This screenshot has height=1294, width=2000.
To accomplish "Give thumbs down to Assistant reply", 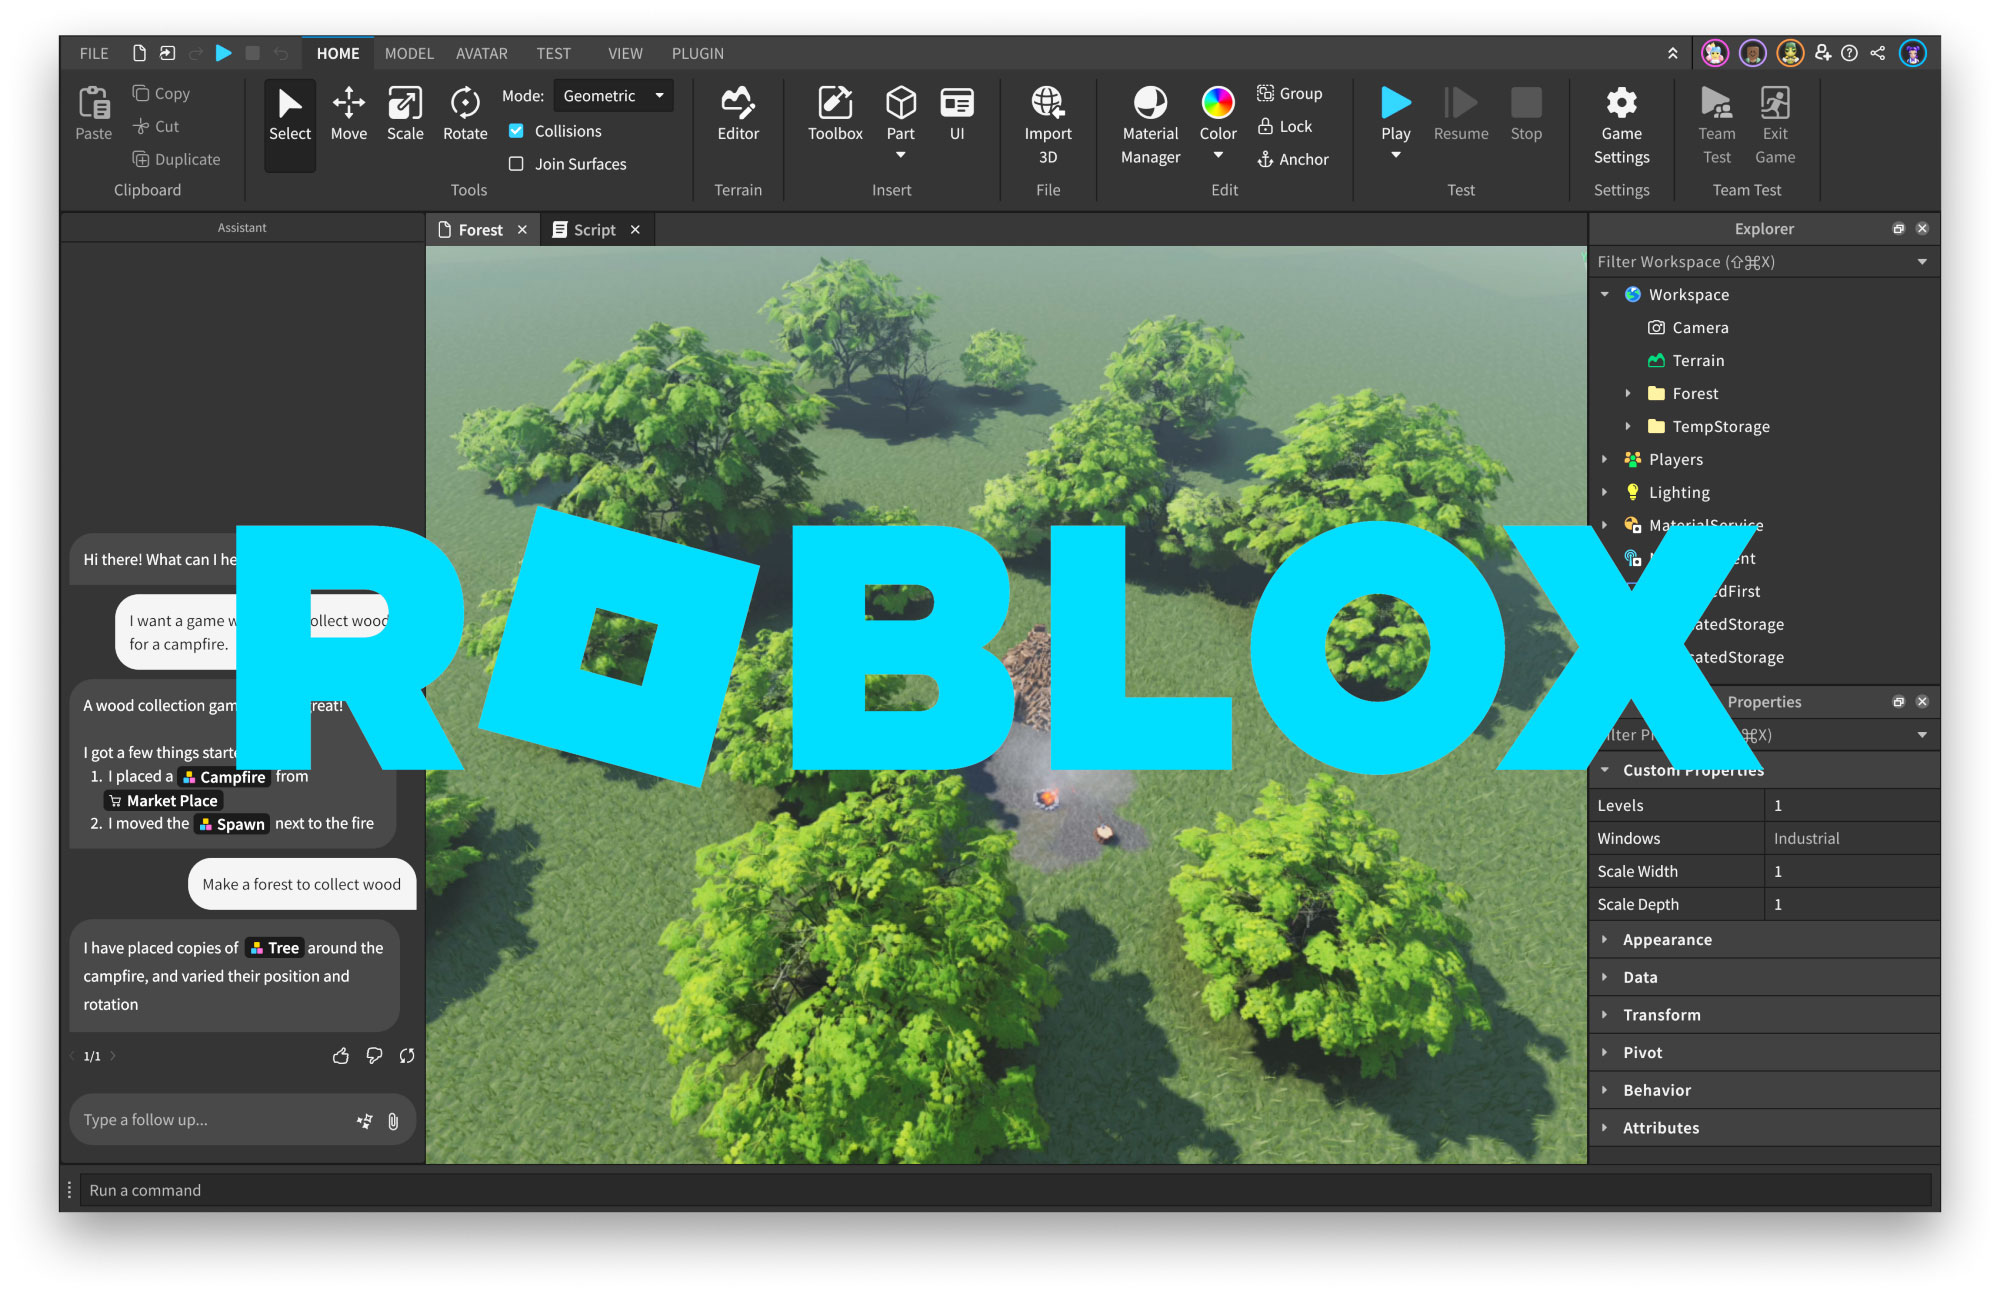I will [x=374, y=1056].
